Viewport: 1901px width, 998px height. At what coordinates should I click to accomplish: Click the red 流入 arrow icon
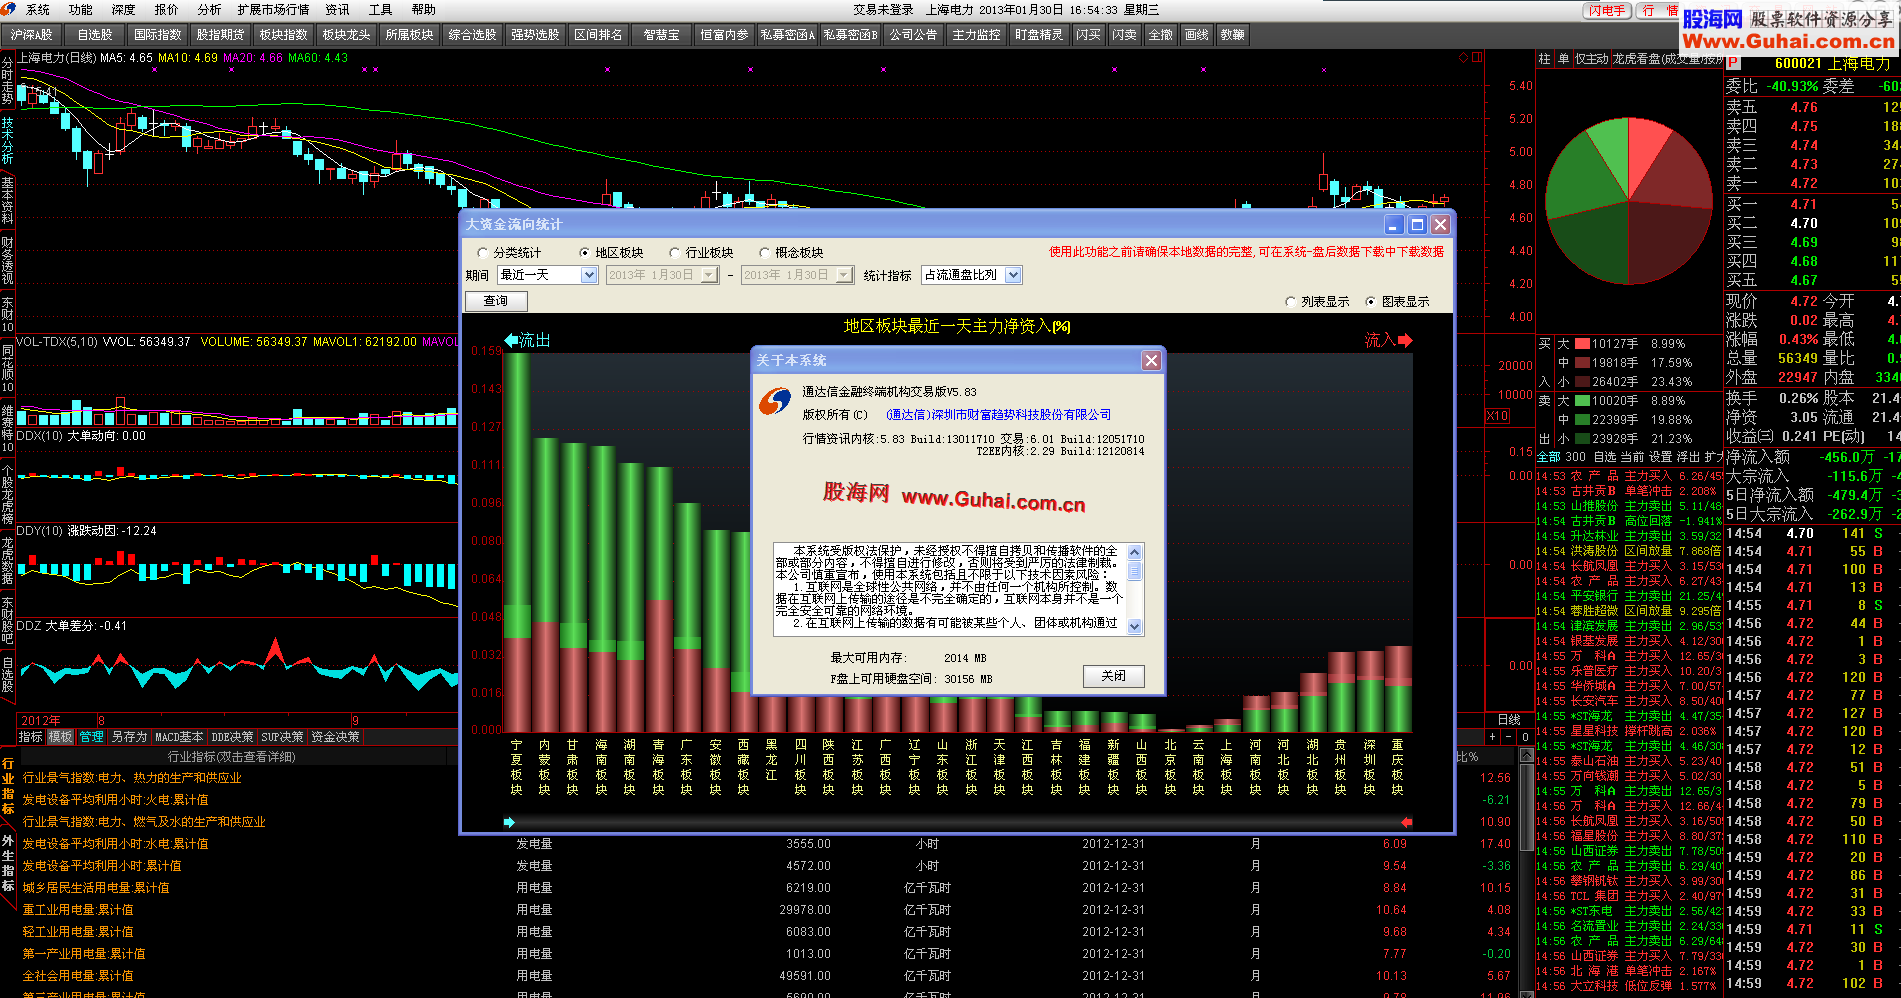coord(1405,340)
